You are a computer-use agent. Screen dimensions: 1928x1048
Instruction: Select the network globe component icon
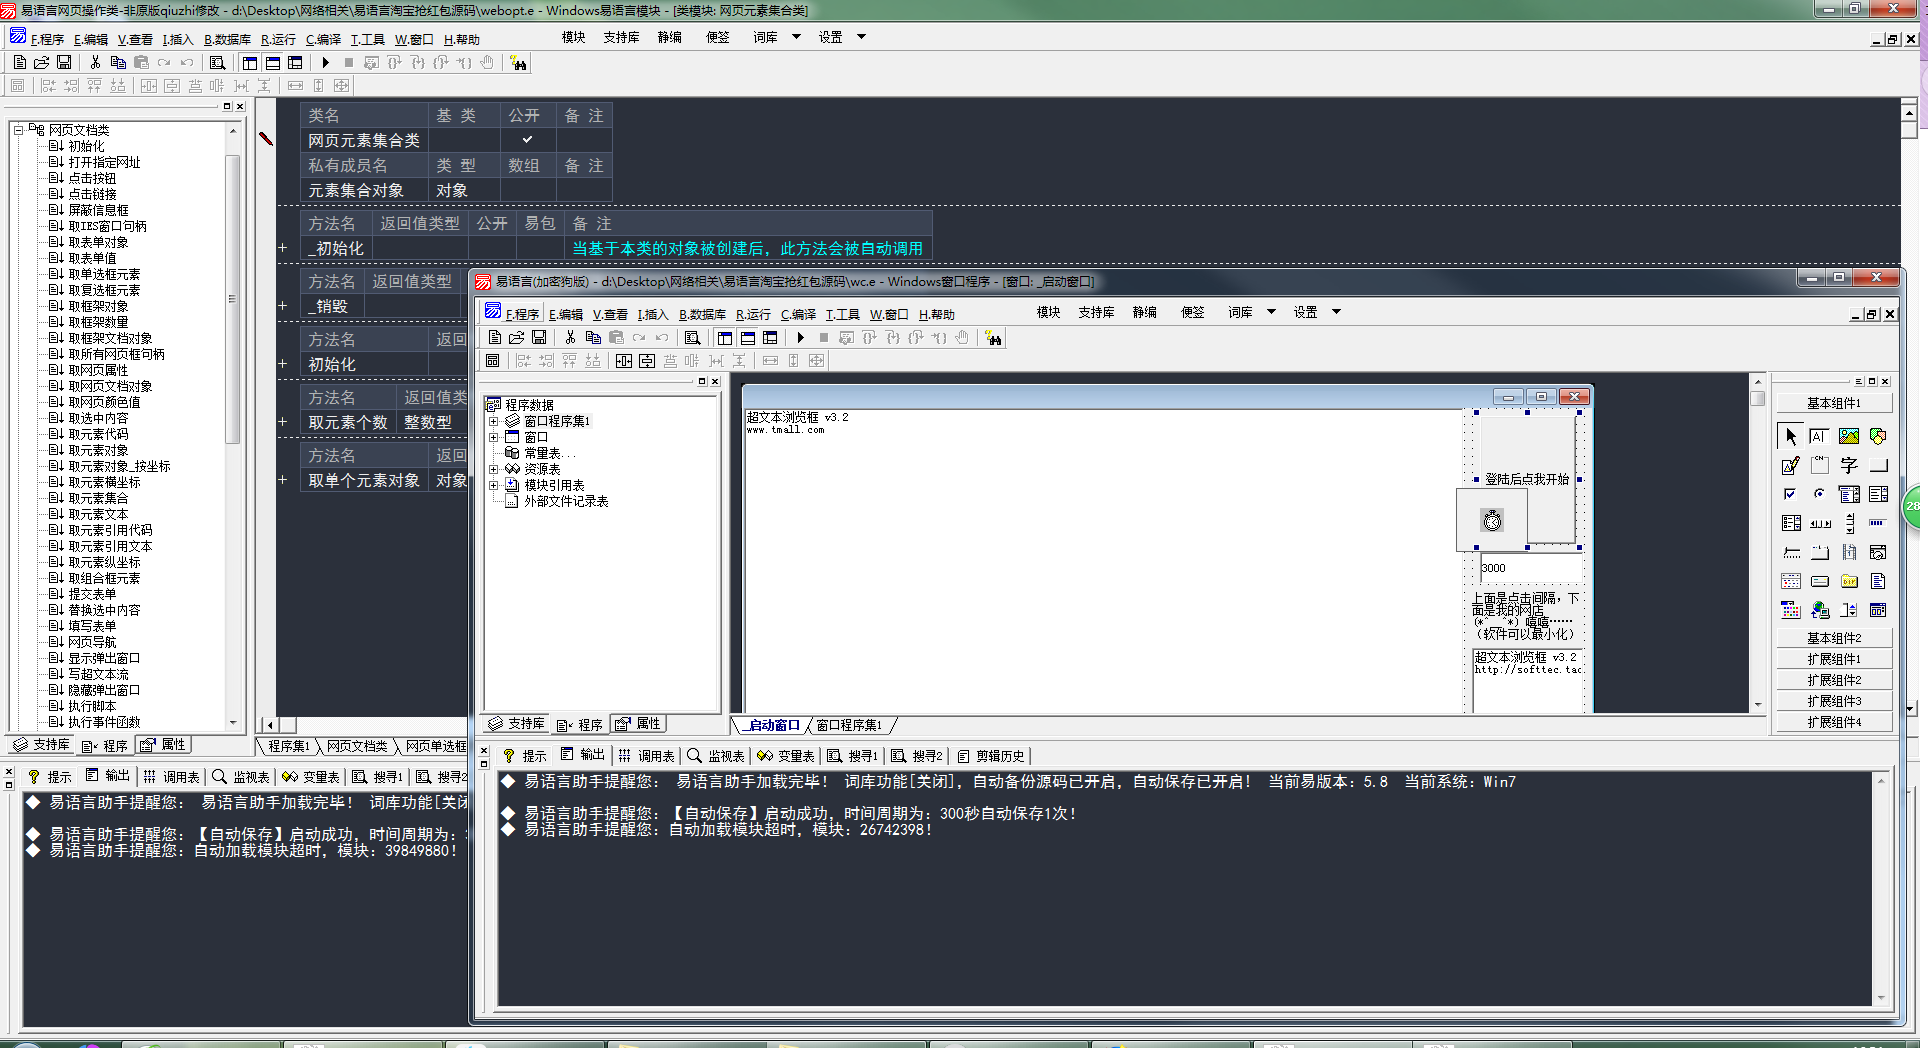(1819, 610)
